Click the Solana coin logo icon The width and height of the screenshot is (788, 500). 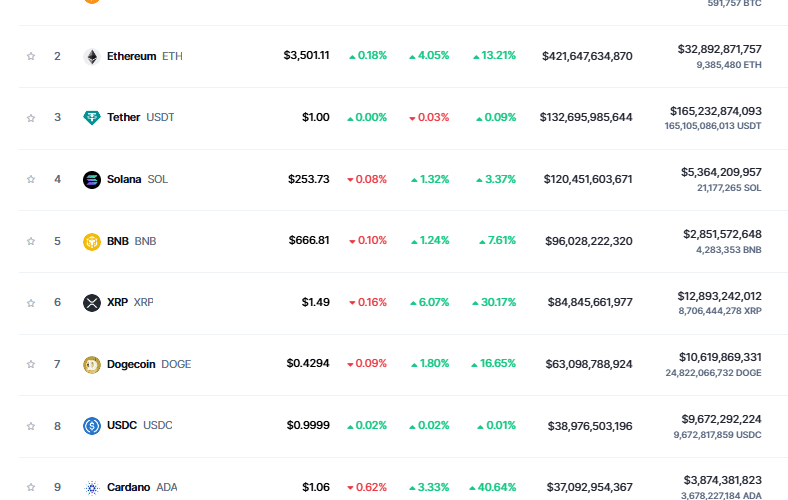point(91,179)
